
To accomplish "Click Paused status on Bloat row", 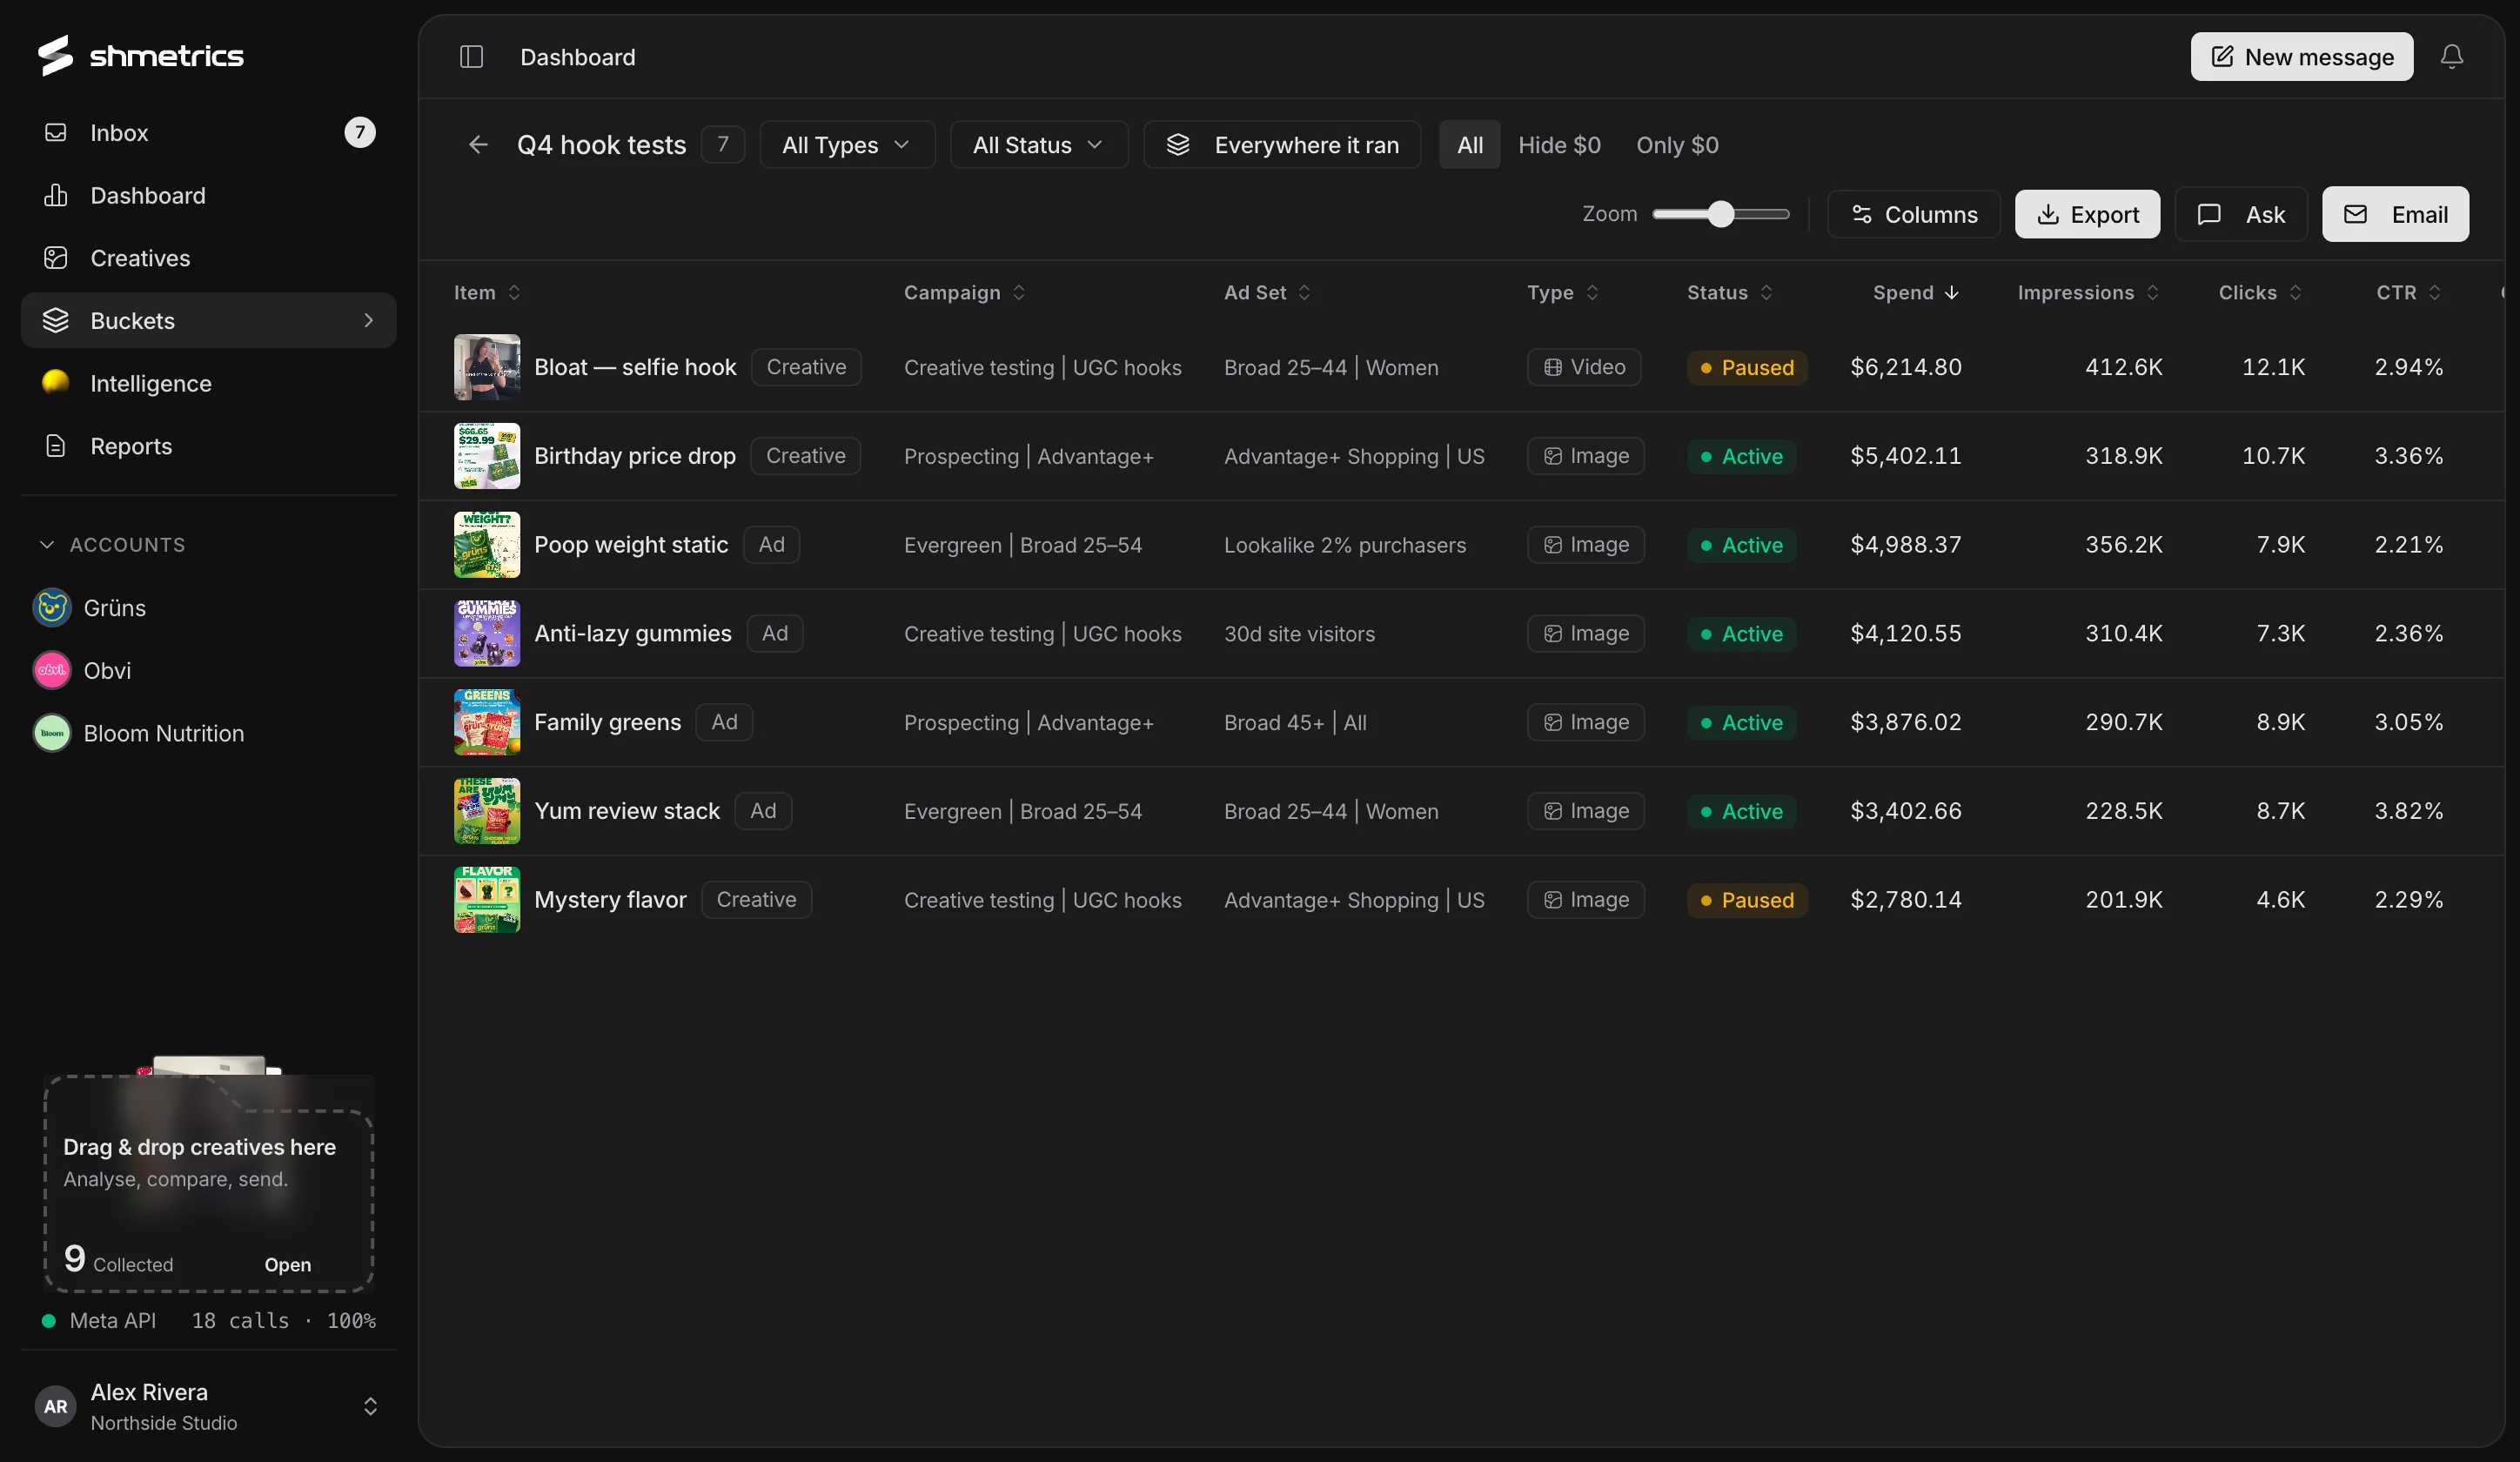I will 1747,368.
